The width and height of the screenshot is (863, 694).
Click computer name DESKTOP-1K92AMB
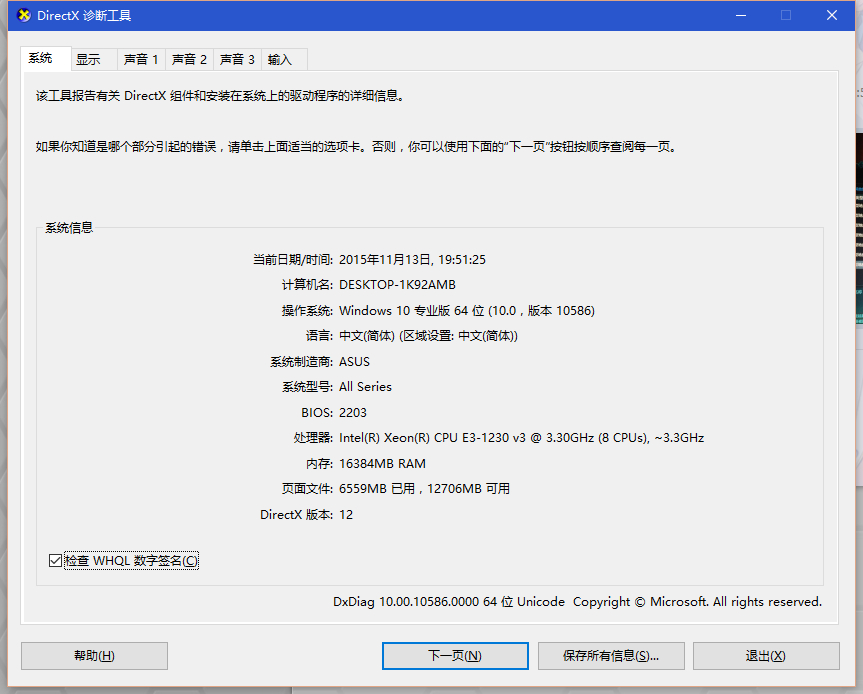(x=397, y=285)
